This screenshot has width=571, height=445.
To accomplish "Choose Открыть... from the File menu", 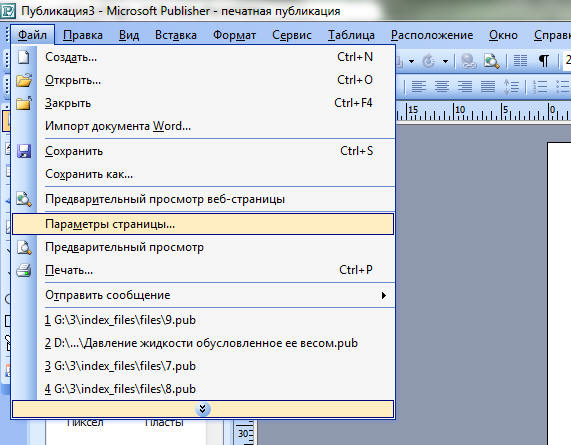I will pos(203,80).
